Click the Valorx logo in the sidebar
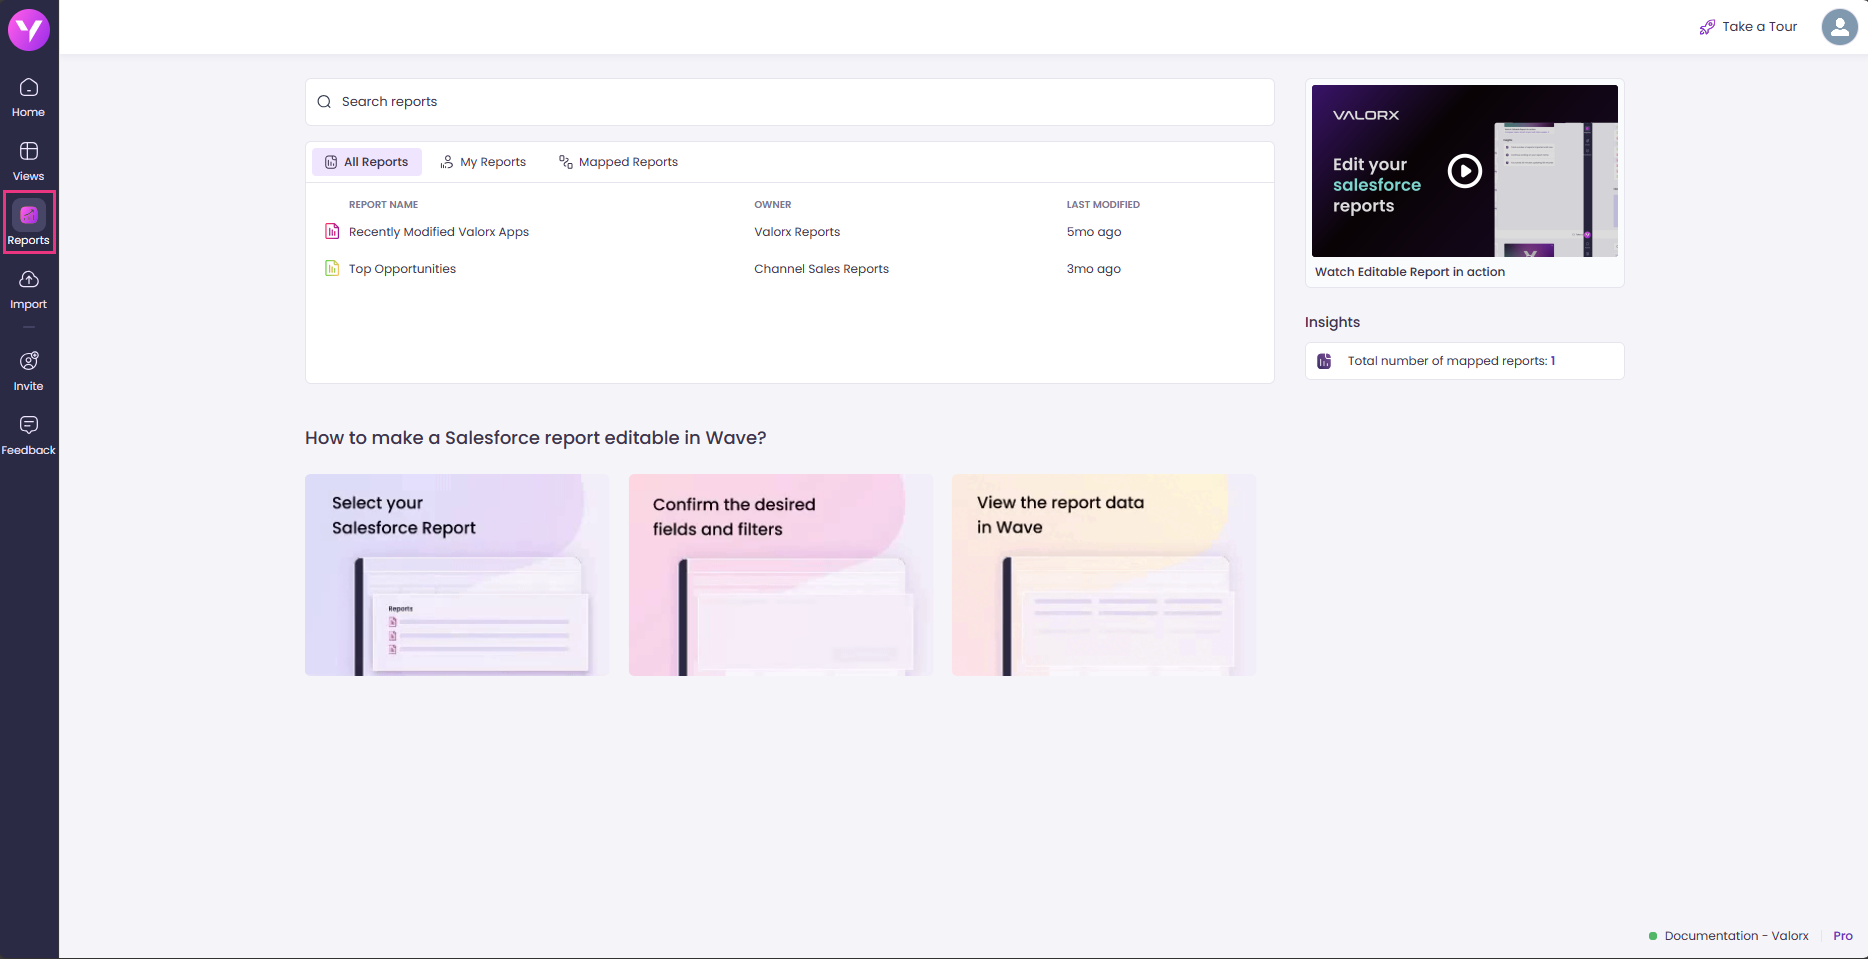Viewport: 1868px width, 959px height. [x=29, y=29]
